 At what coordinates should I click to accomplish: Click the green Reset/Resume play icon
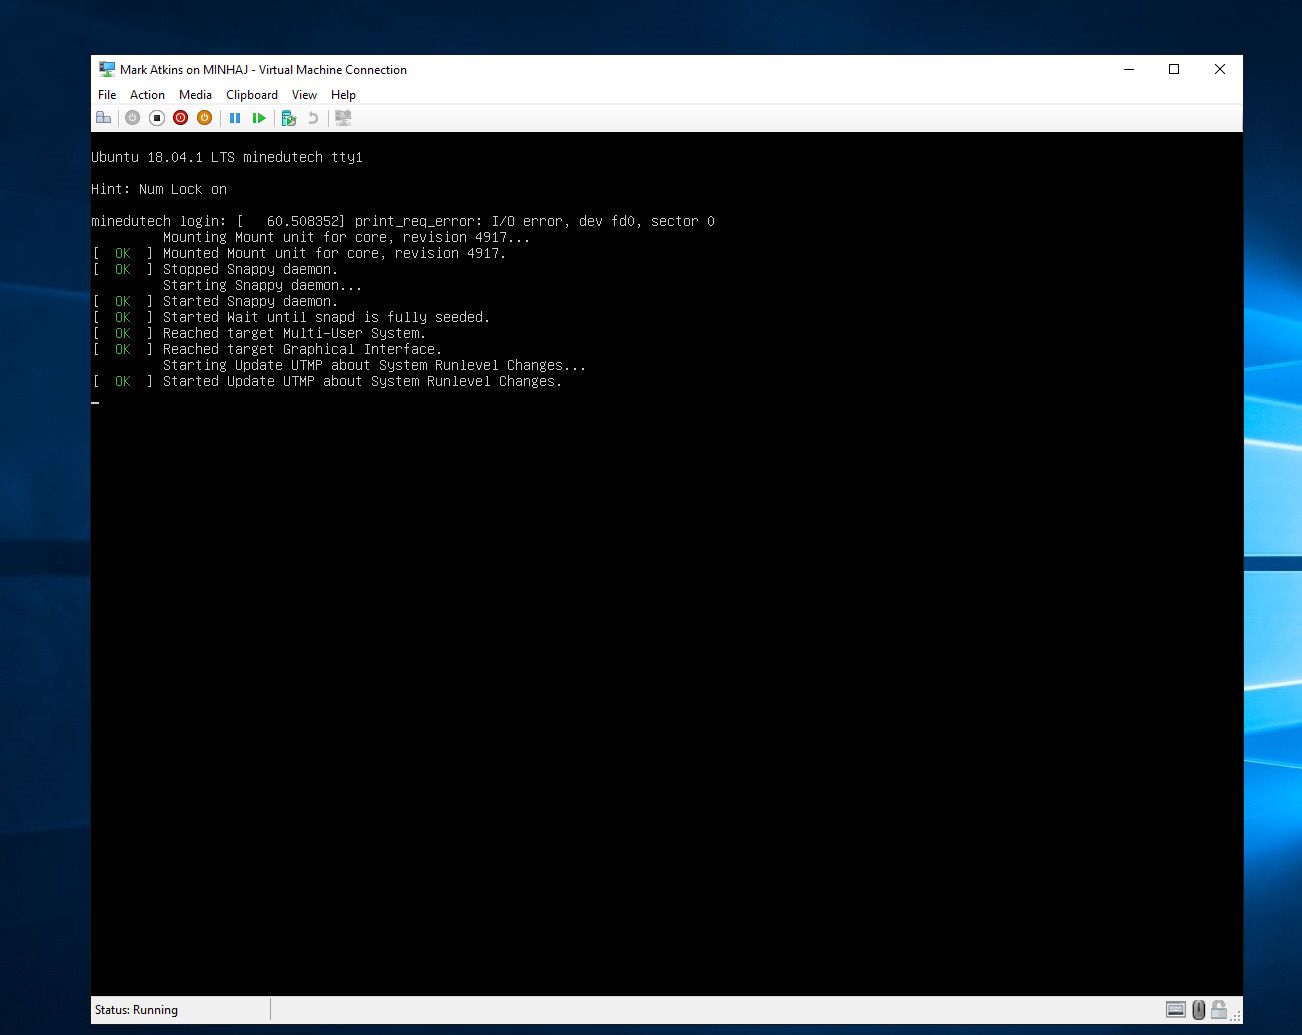point(259,118)
